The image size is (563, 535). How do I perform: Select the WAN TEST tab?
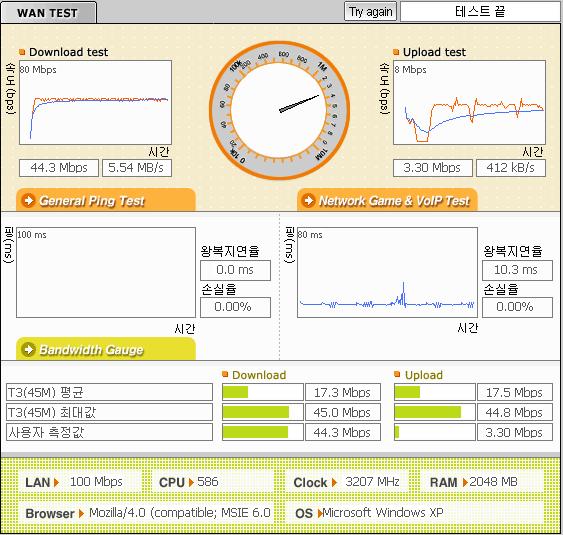point(48,13)
